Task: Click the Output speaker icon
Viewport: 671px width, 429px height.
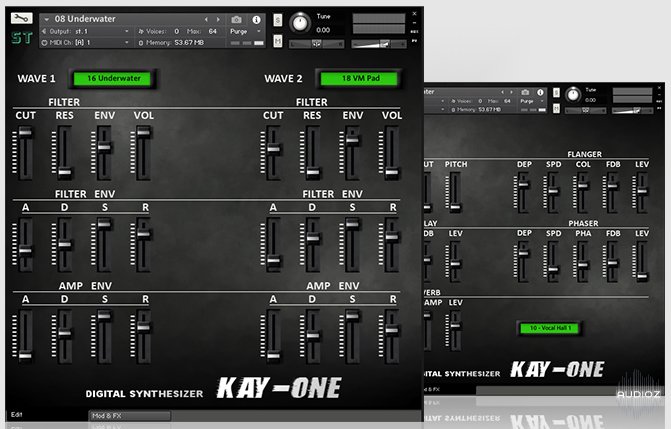Action: (x=44, y=31)
